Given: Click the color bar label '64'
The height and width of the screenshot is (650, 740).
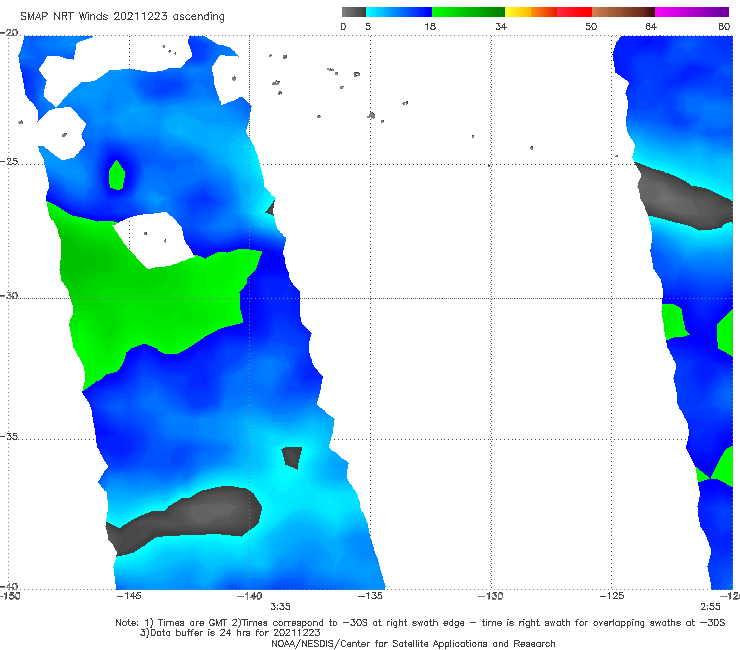Looking at the screenshot, I should coord(651,26).
